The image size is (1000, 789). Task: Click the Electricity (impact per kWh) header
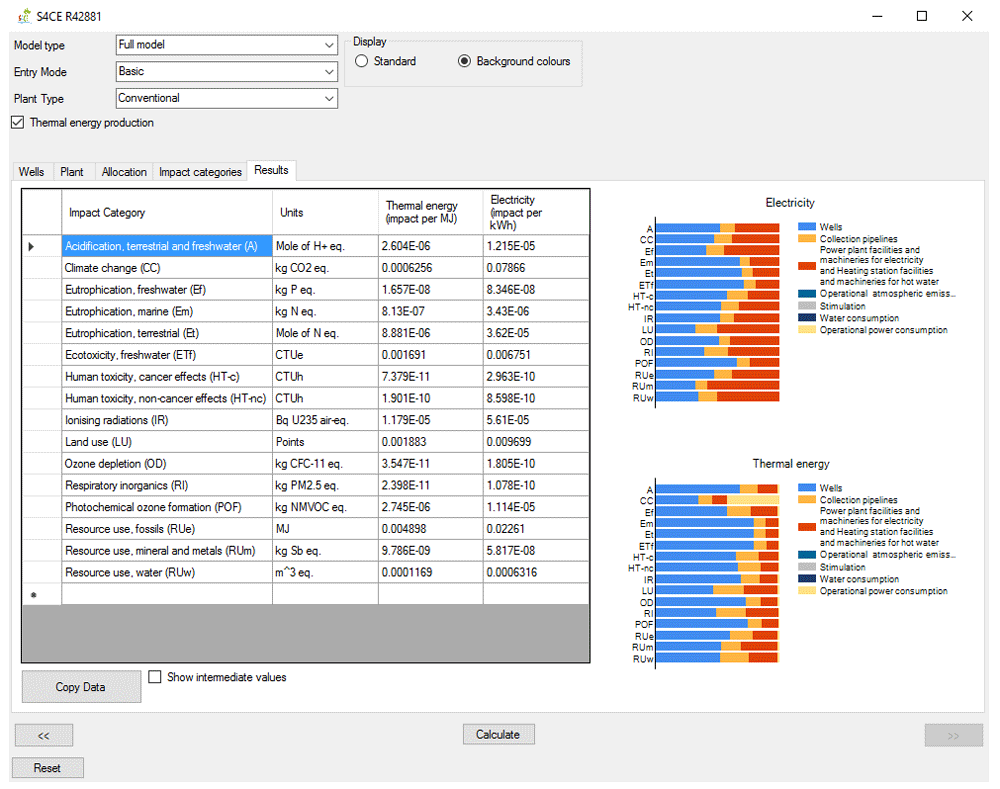536,212
